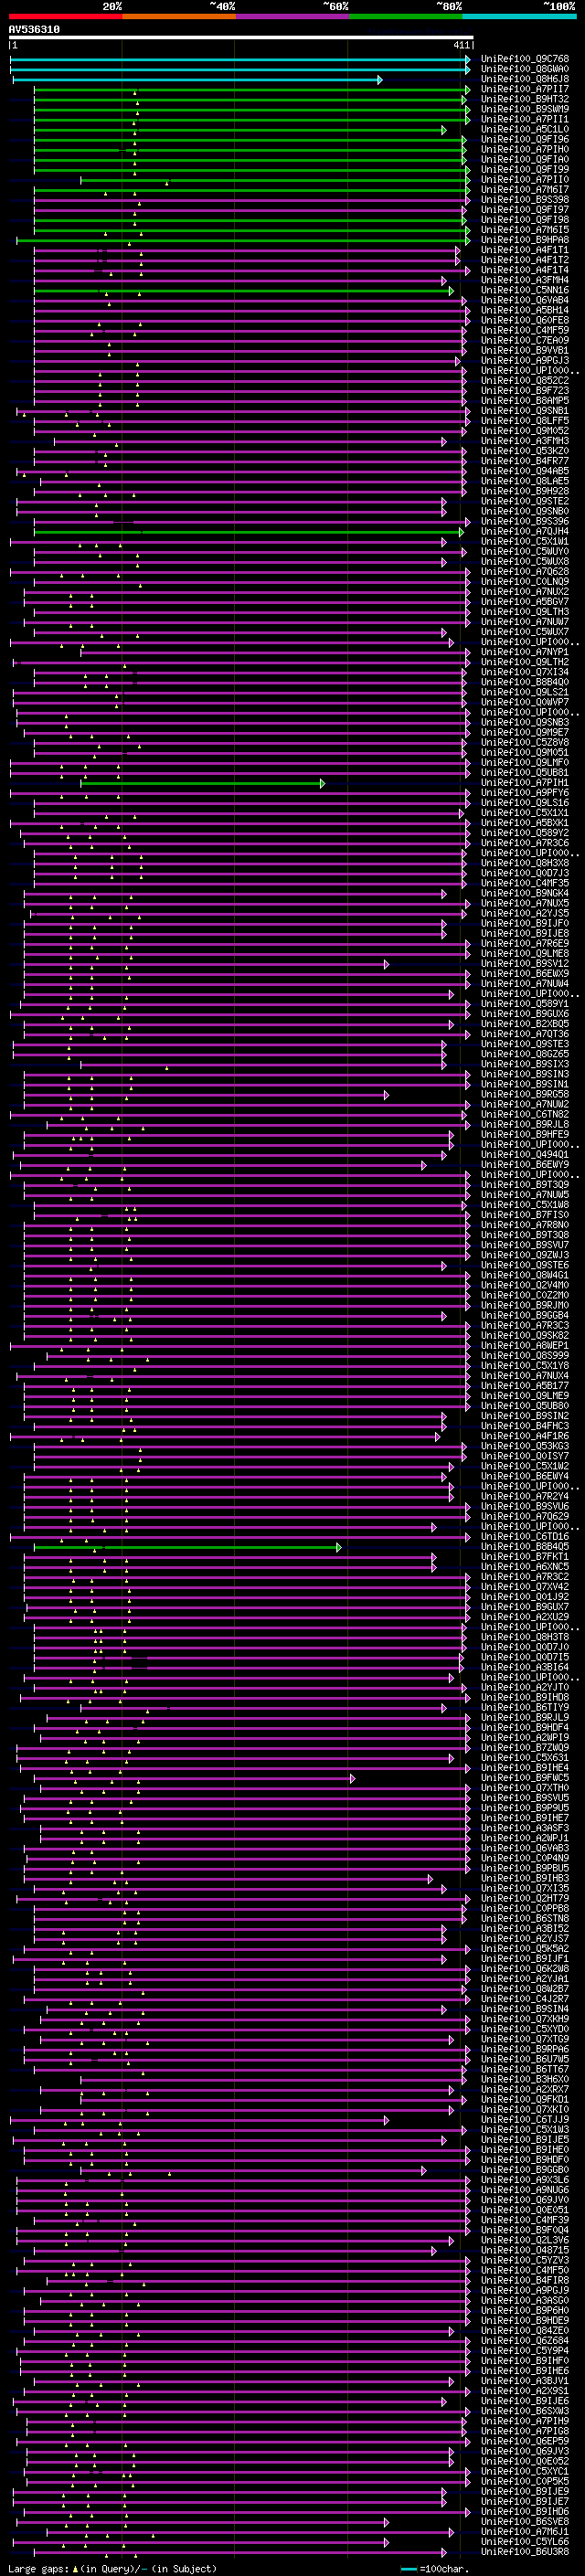Click the red ~20% identity legend segment
585x2576 pixels.
(65, 16)
